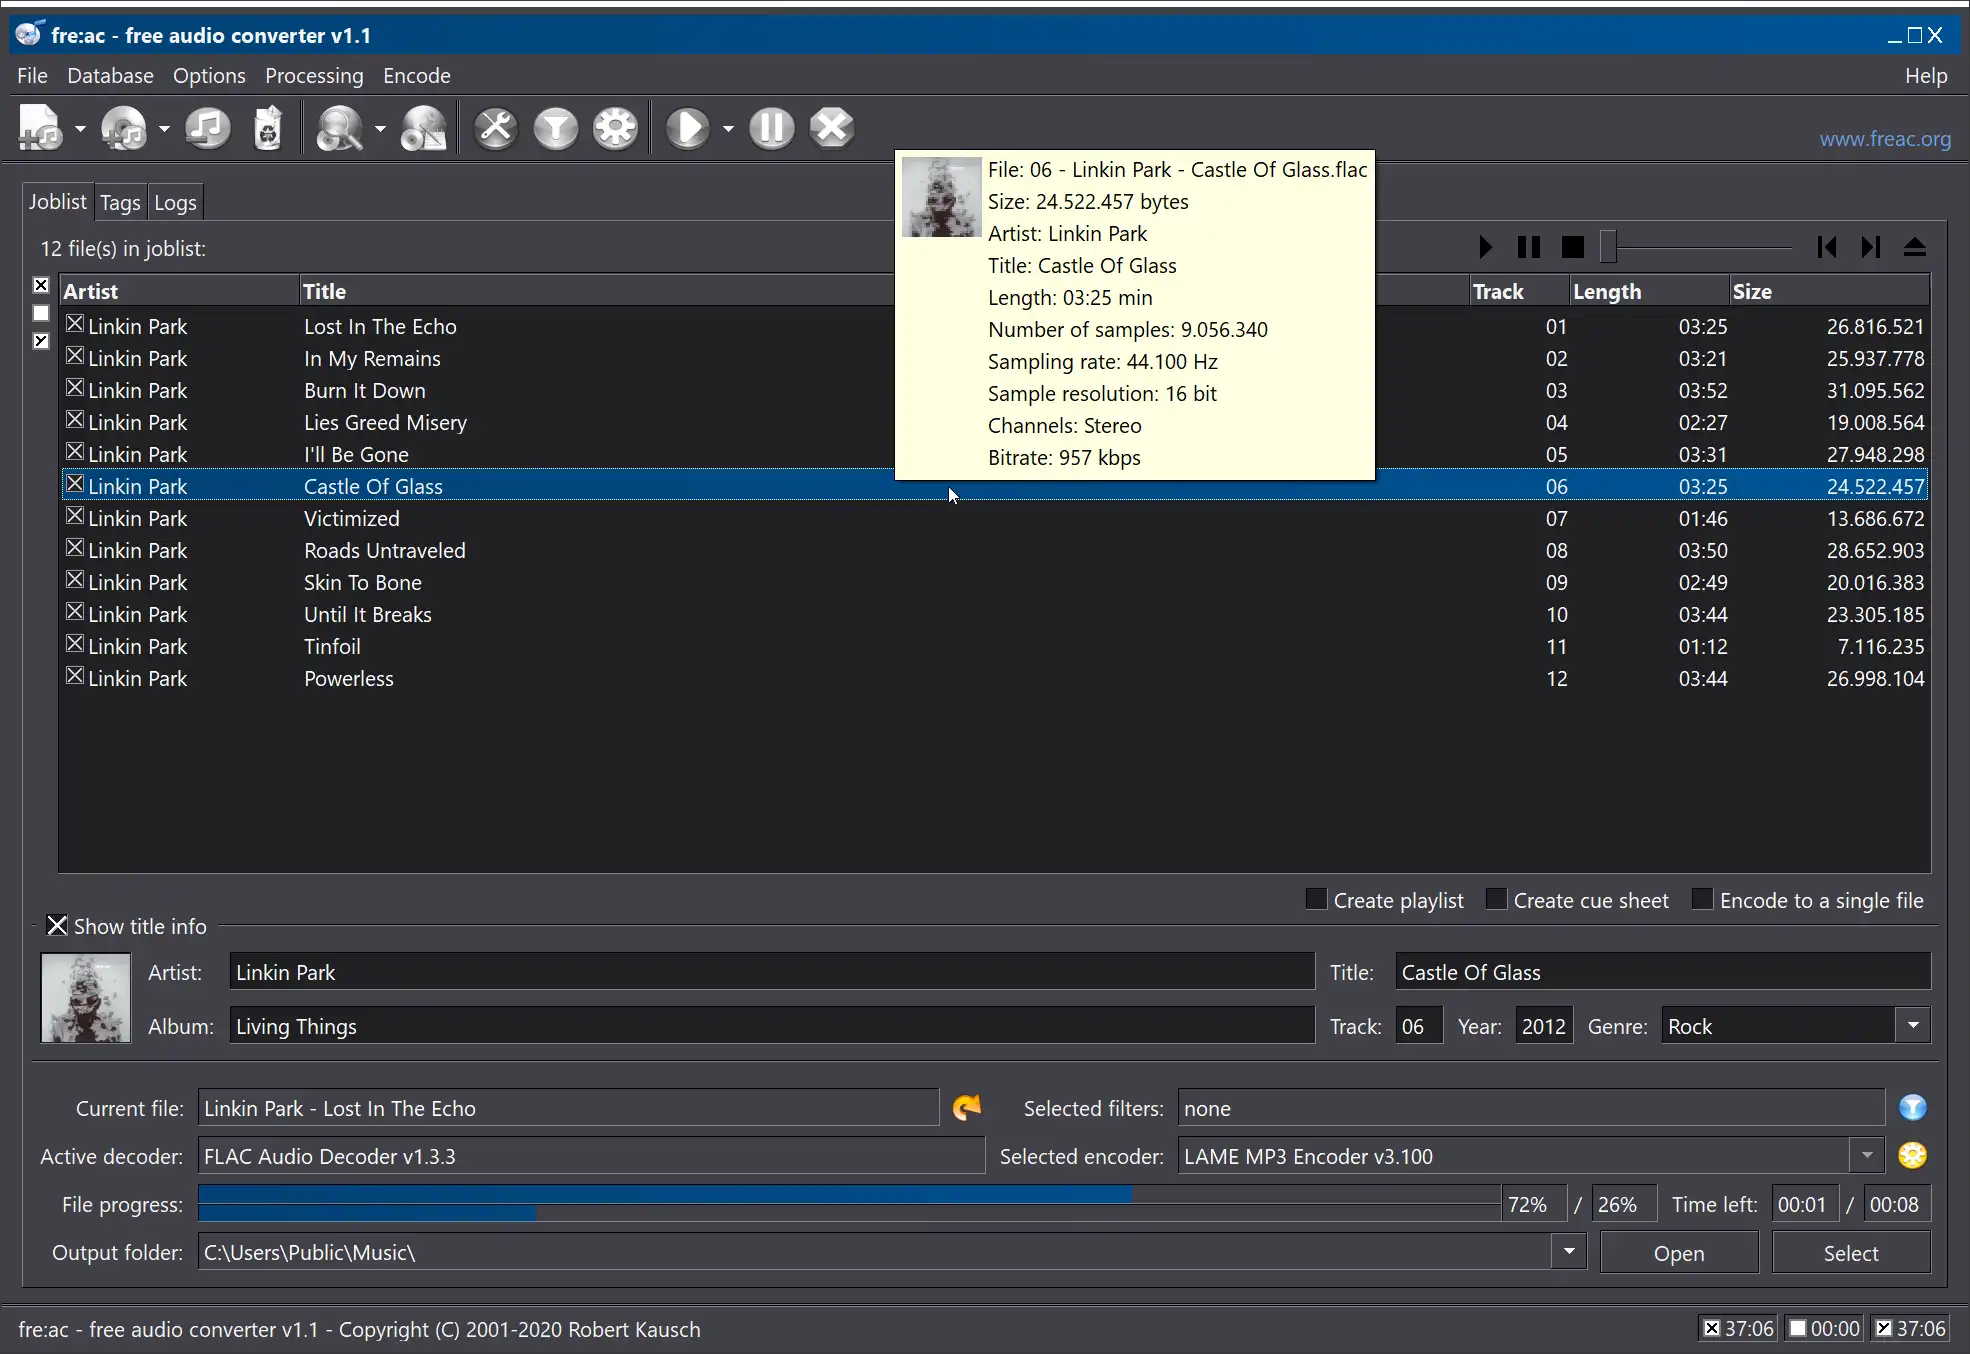Click the Select output folder button

click(x=1850, y=1252)
